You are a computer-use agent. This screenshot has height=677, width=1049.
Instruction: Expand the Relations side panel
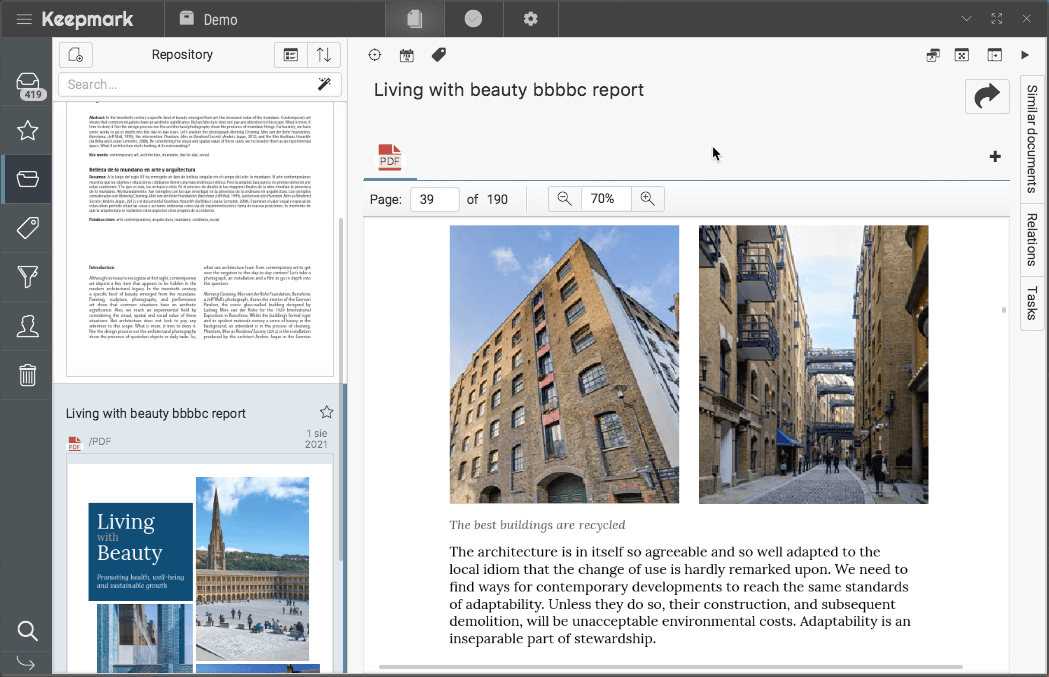tap(1032, 240)
